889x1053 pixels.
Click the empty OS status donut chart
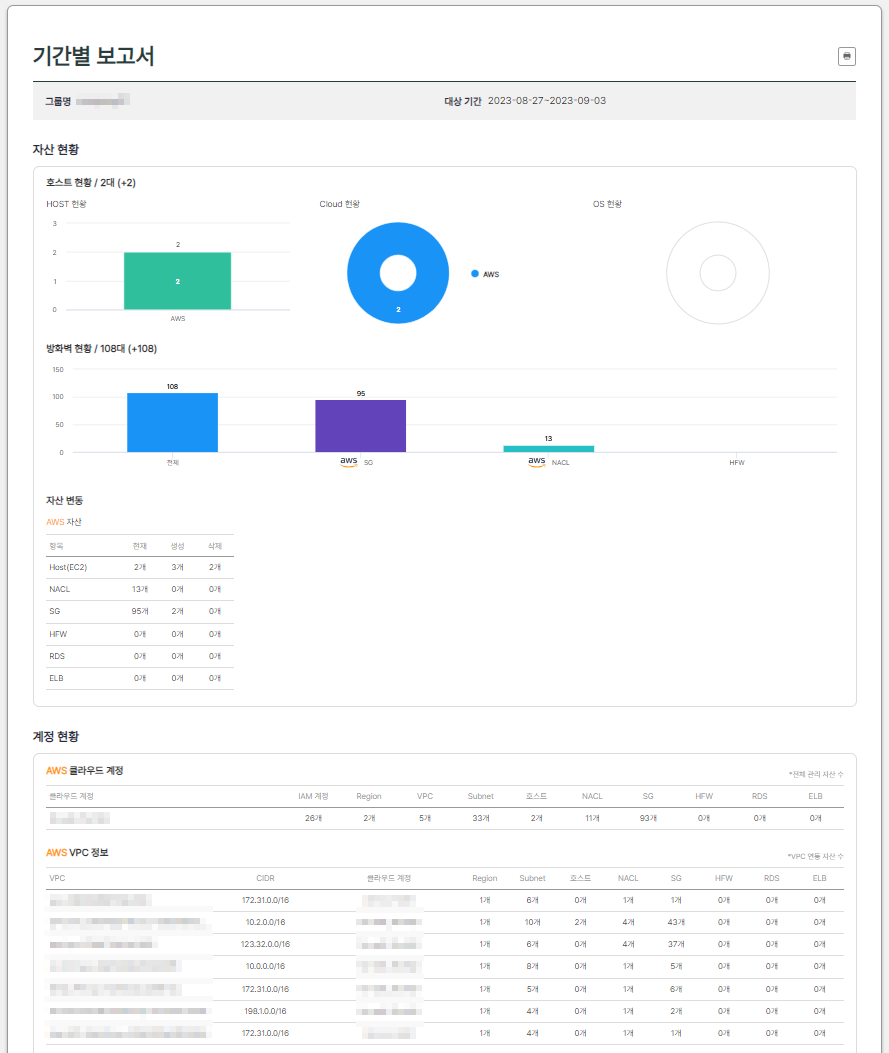718,273
